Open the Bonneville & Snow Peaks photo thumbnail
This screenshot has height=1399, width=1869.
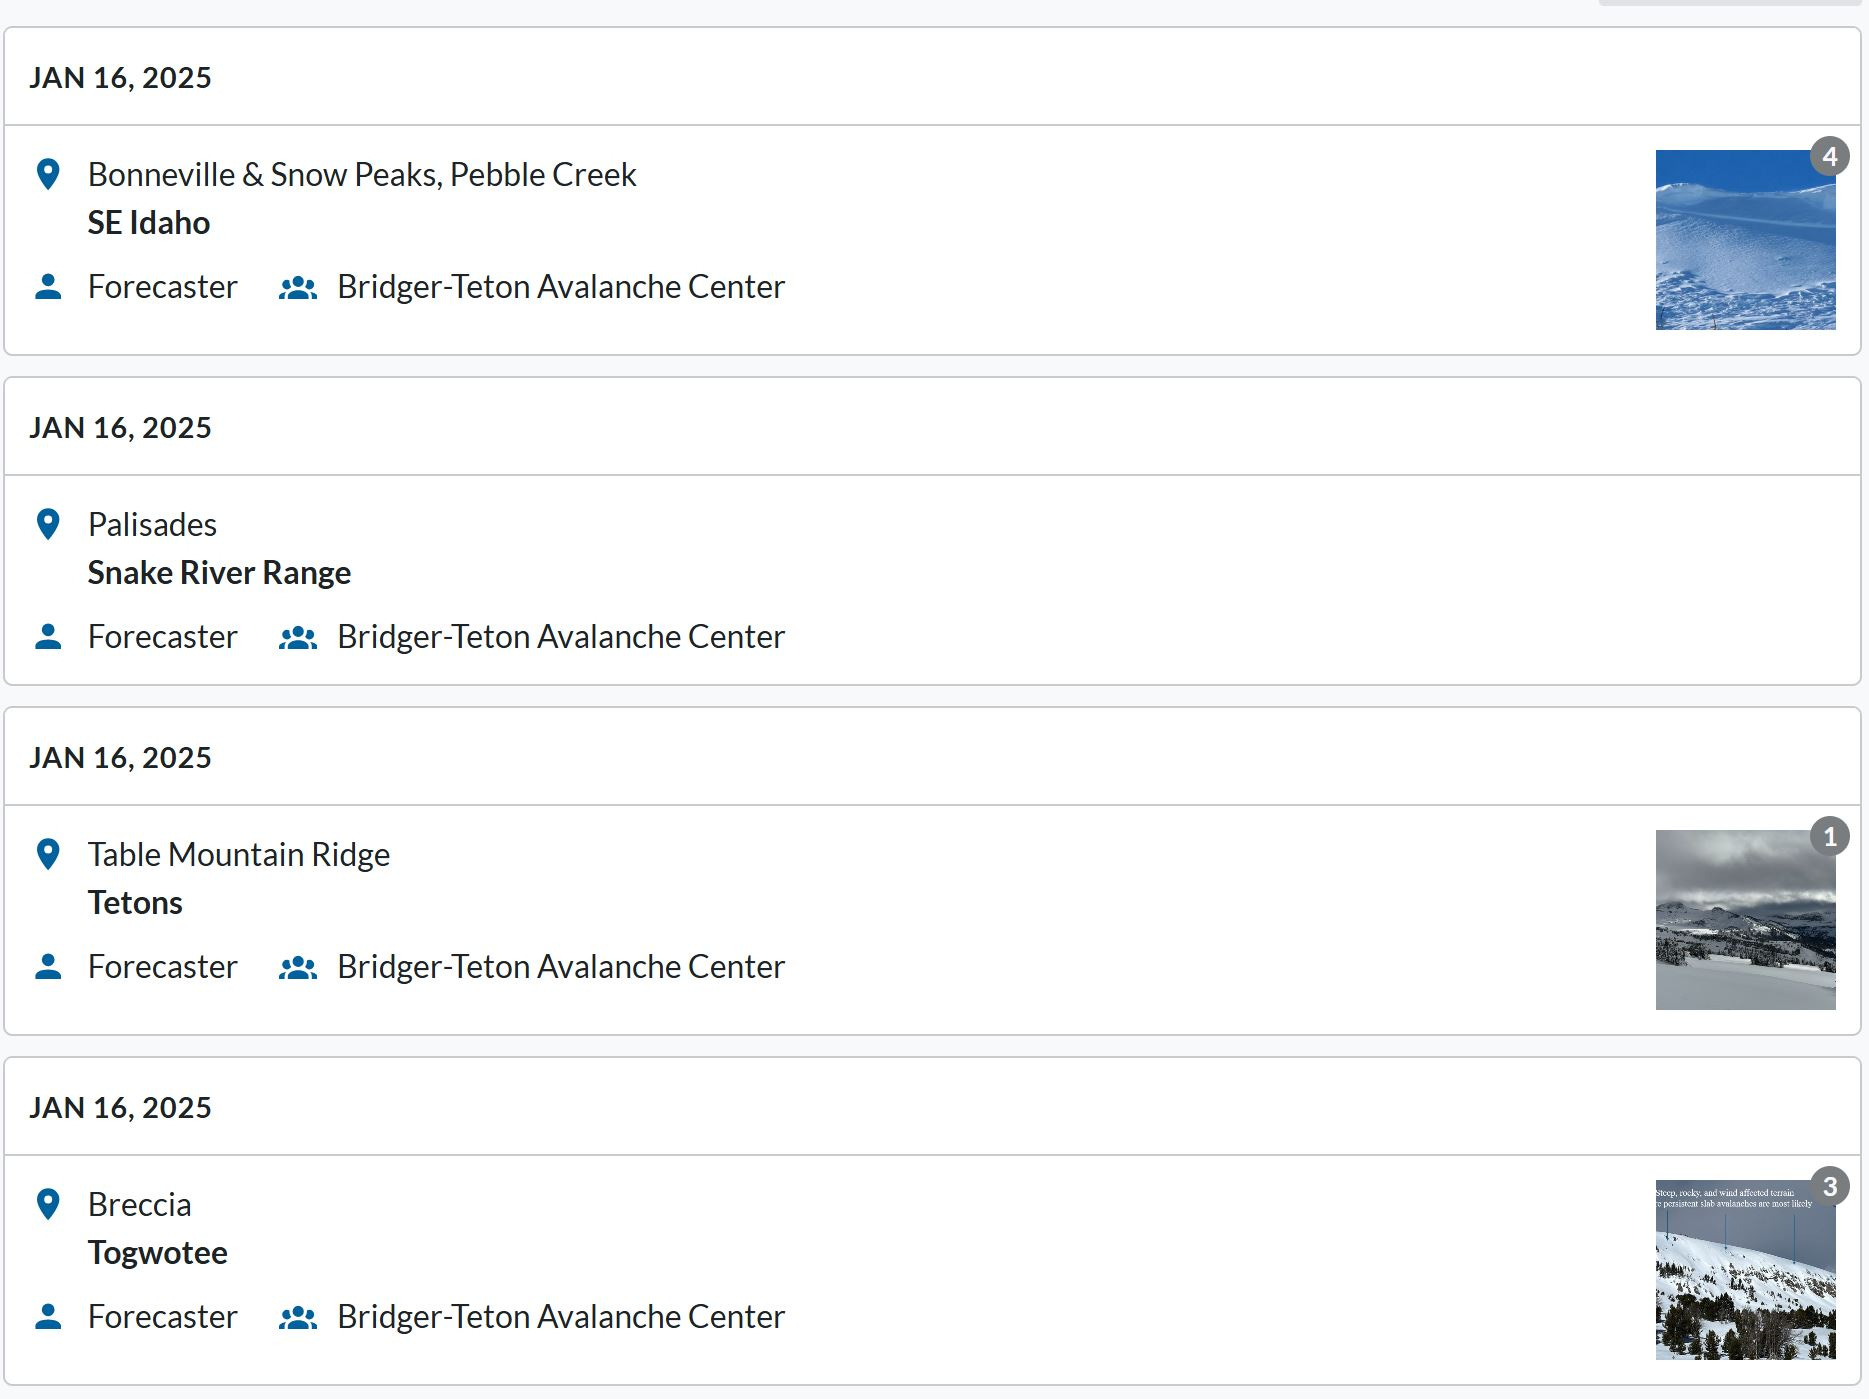point(1745,240)
